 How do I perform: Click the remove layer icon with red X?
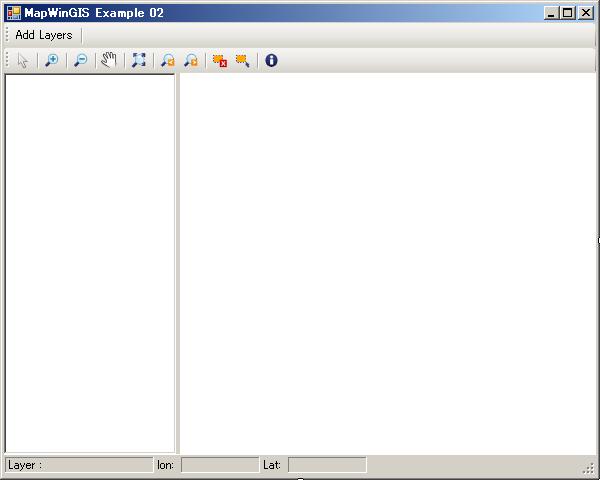point(219,60)
